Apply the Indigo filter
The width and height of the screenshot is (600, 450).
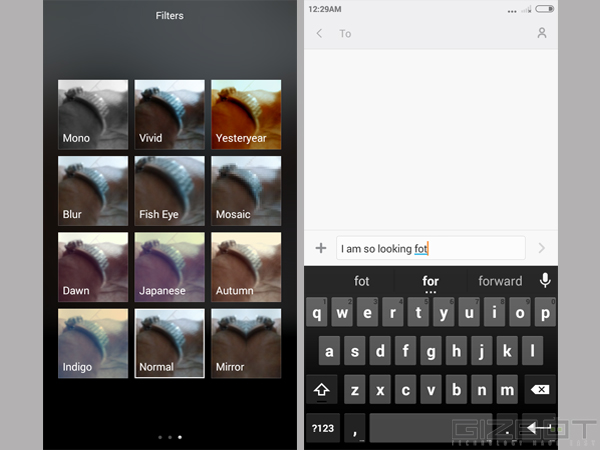93,343
